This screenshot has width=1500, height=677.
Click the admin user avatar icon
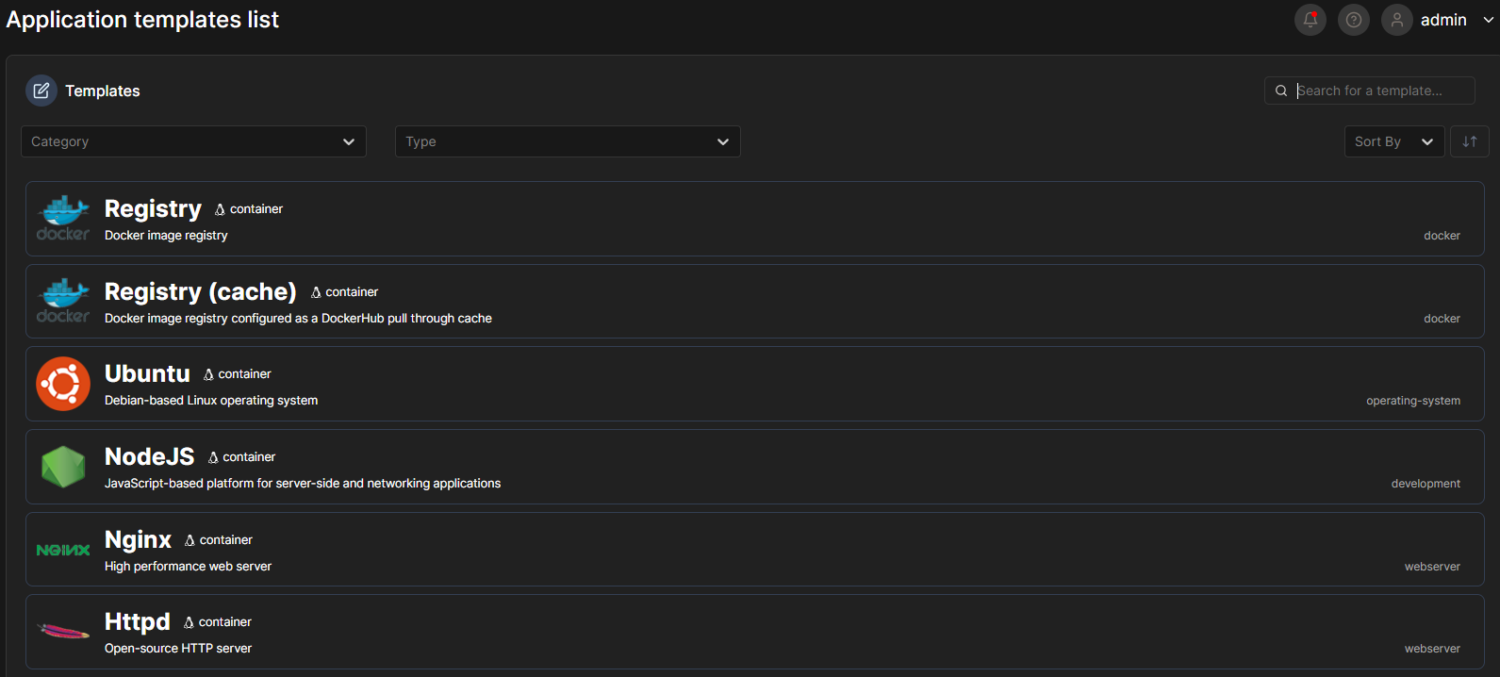(x=1397, y=20)
